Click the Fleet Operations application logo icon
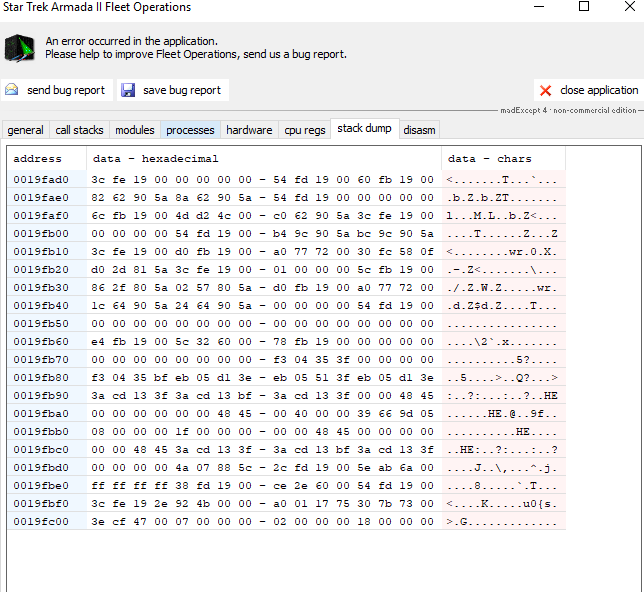The width and height of the screenshot is (644, 592). (19, 48)
